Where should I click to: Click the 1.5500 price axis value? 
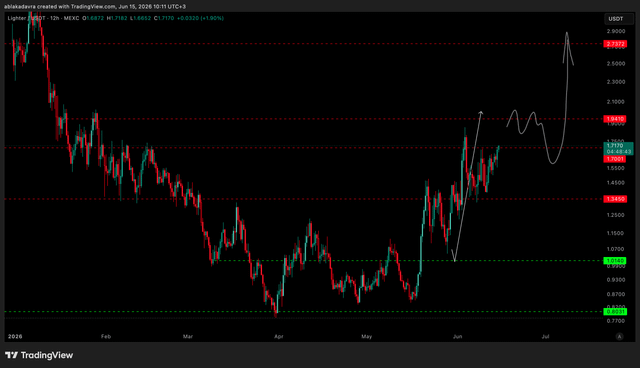[616, 168]
